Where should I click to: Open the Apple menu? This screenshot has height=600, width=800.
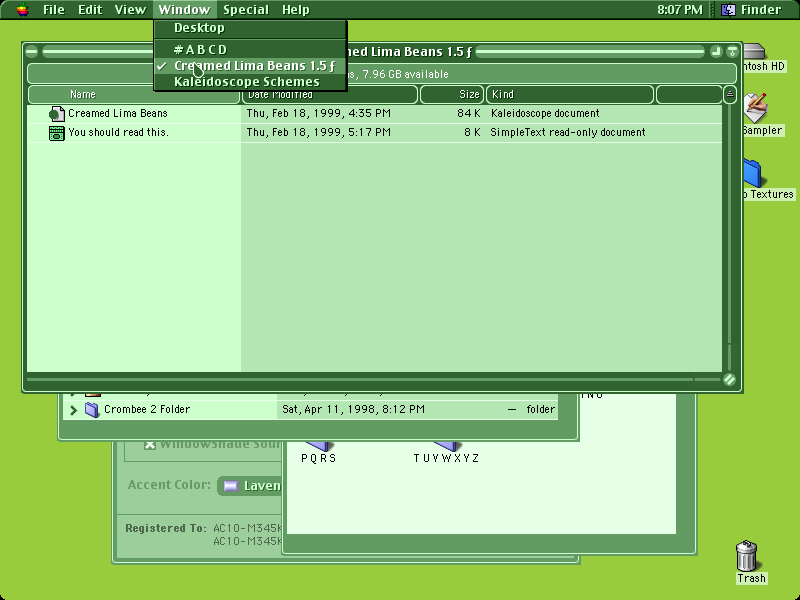coord(22,10)
